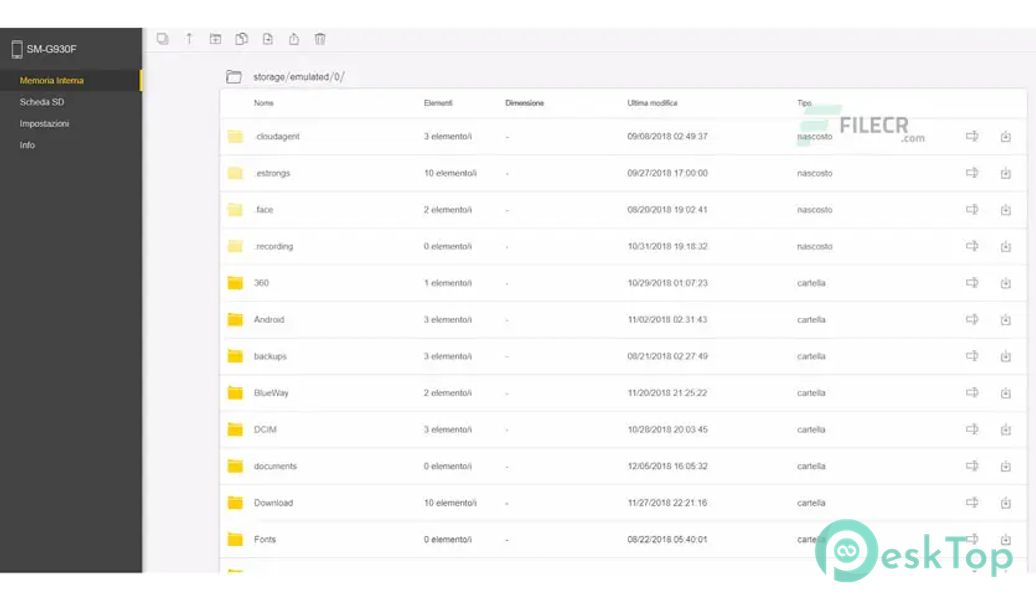Click the select-all icon in toolbar
Viewport: 1036px width, 600px height.
tap(163, 39)
